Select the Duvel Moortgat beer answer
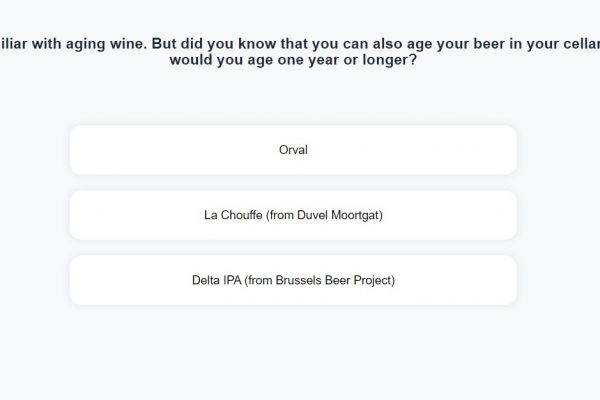Image resolution: width=600 pixels, height=400 pixels. pos(293,215)
